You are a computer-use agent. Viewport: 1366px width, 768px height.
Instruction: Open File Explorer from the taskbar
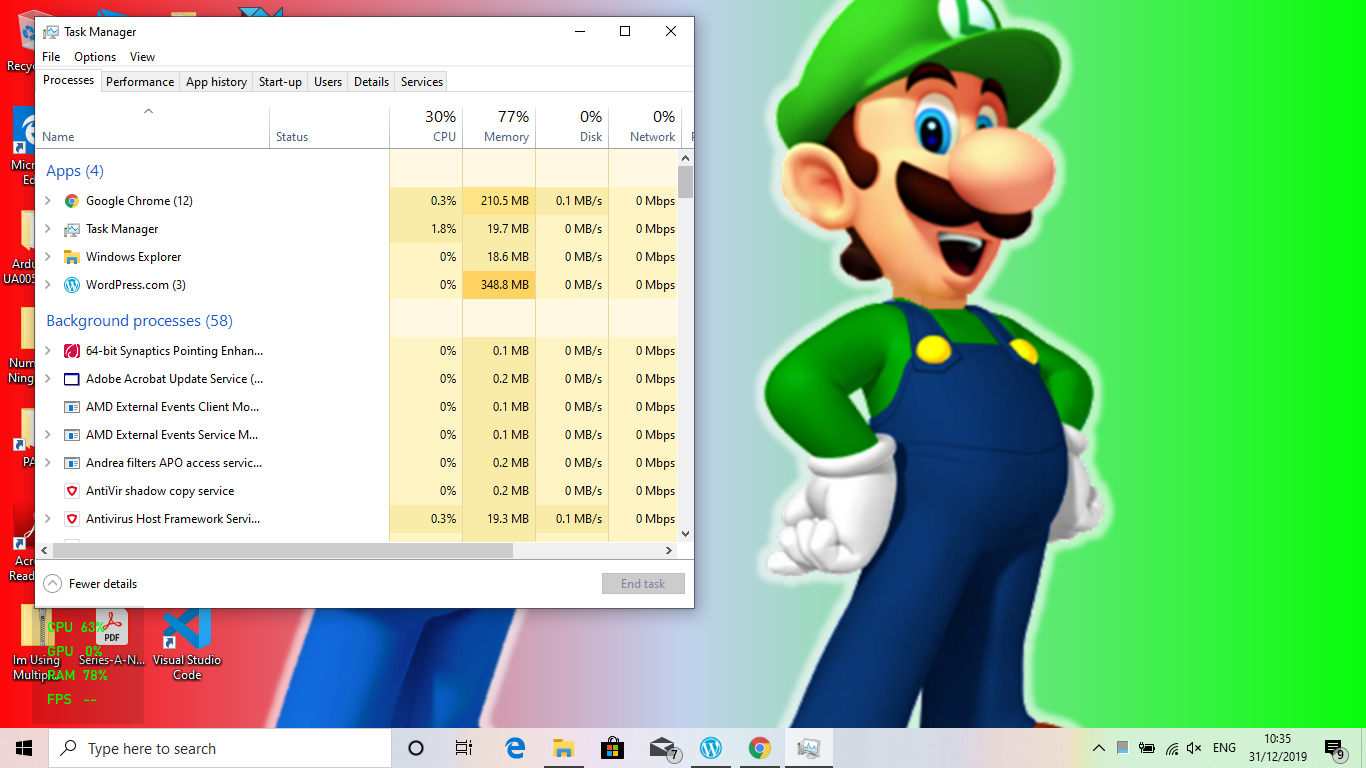563,748
